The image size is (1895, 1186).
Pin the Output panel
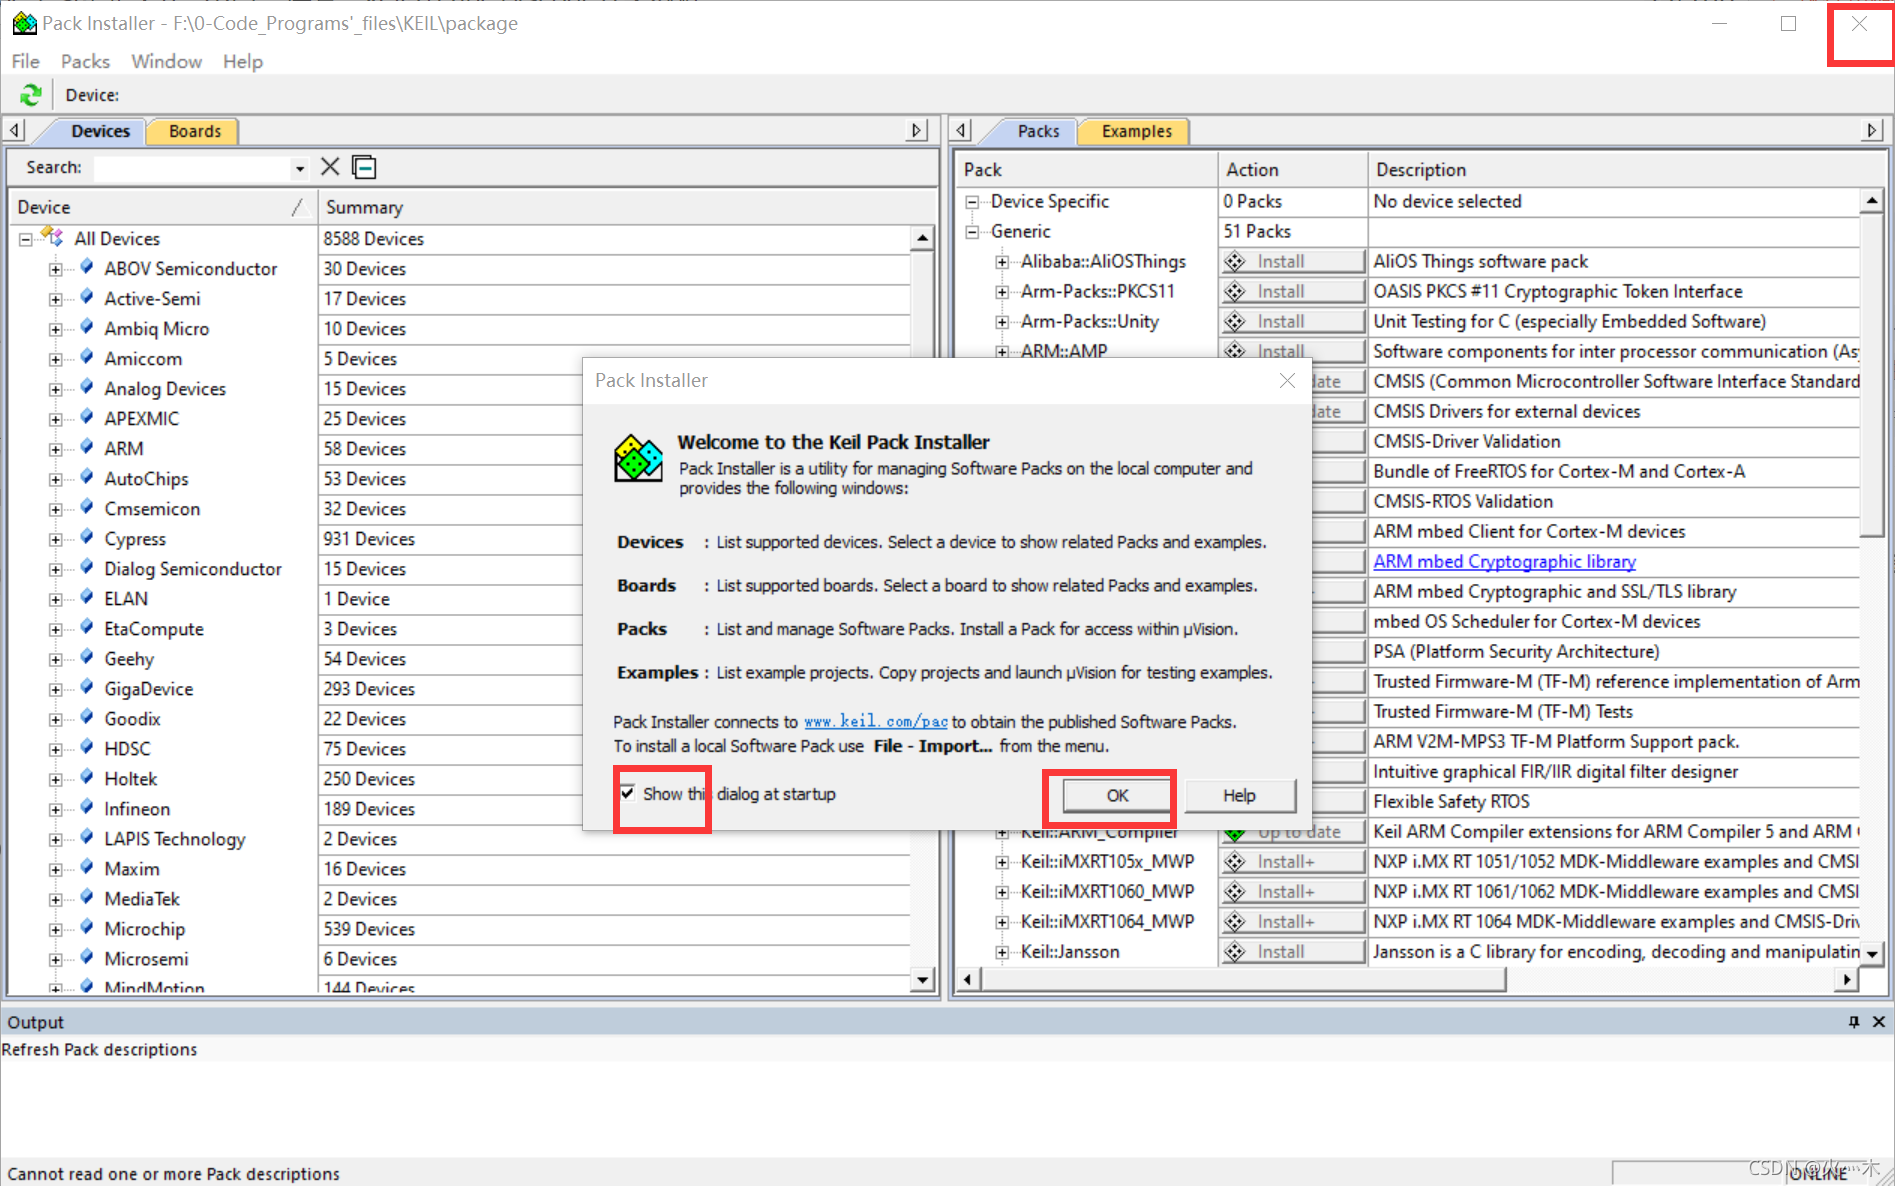[1854, 1022]
